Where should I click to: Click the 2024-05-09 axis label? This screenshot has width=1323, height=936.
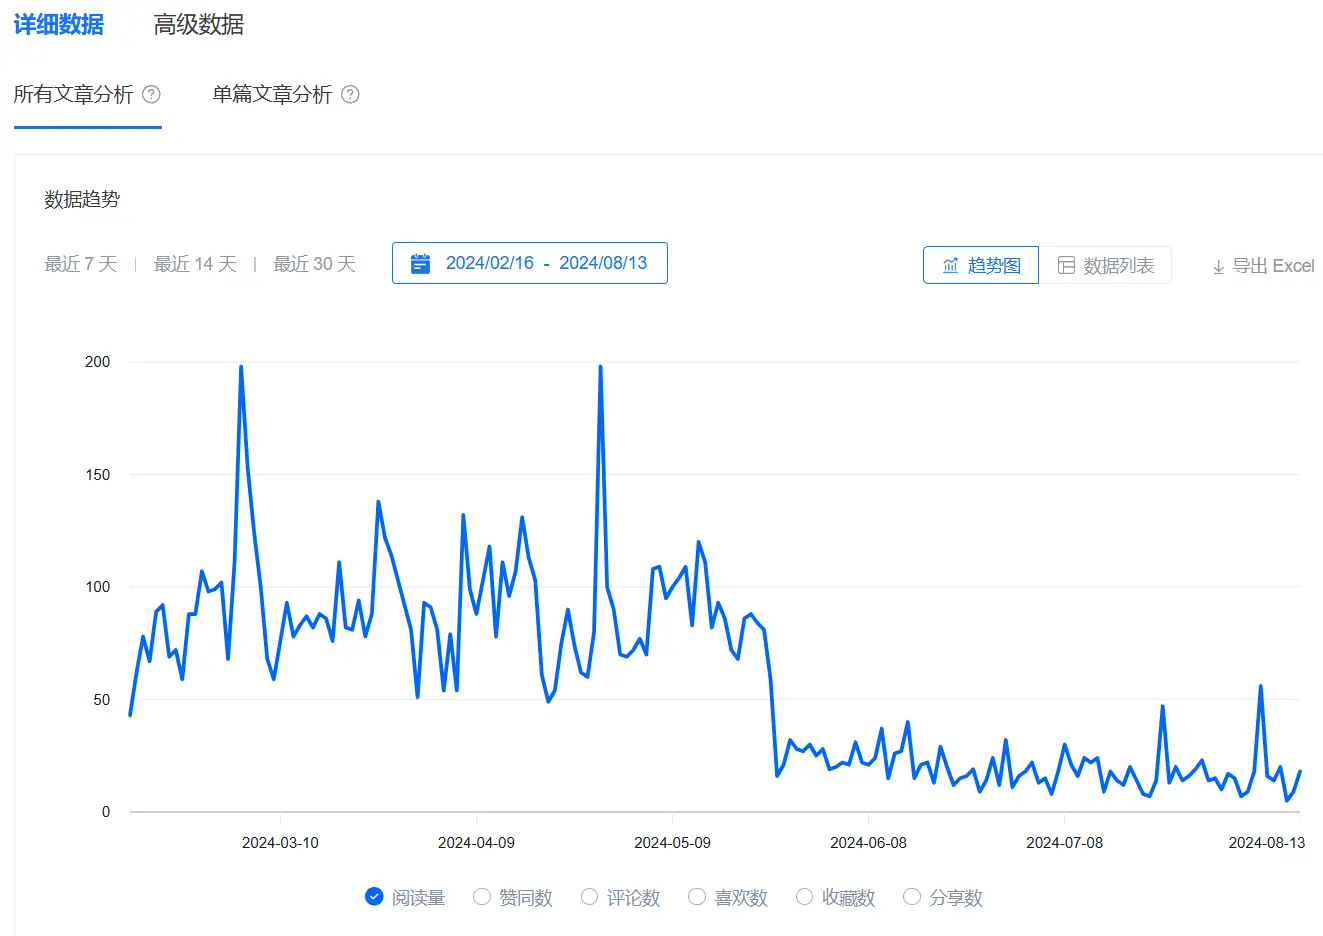click(672, 843)
